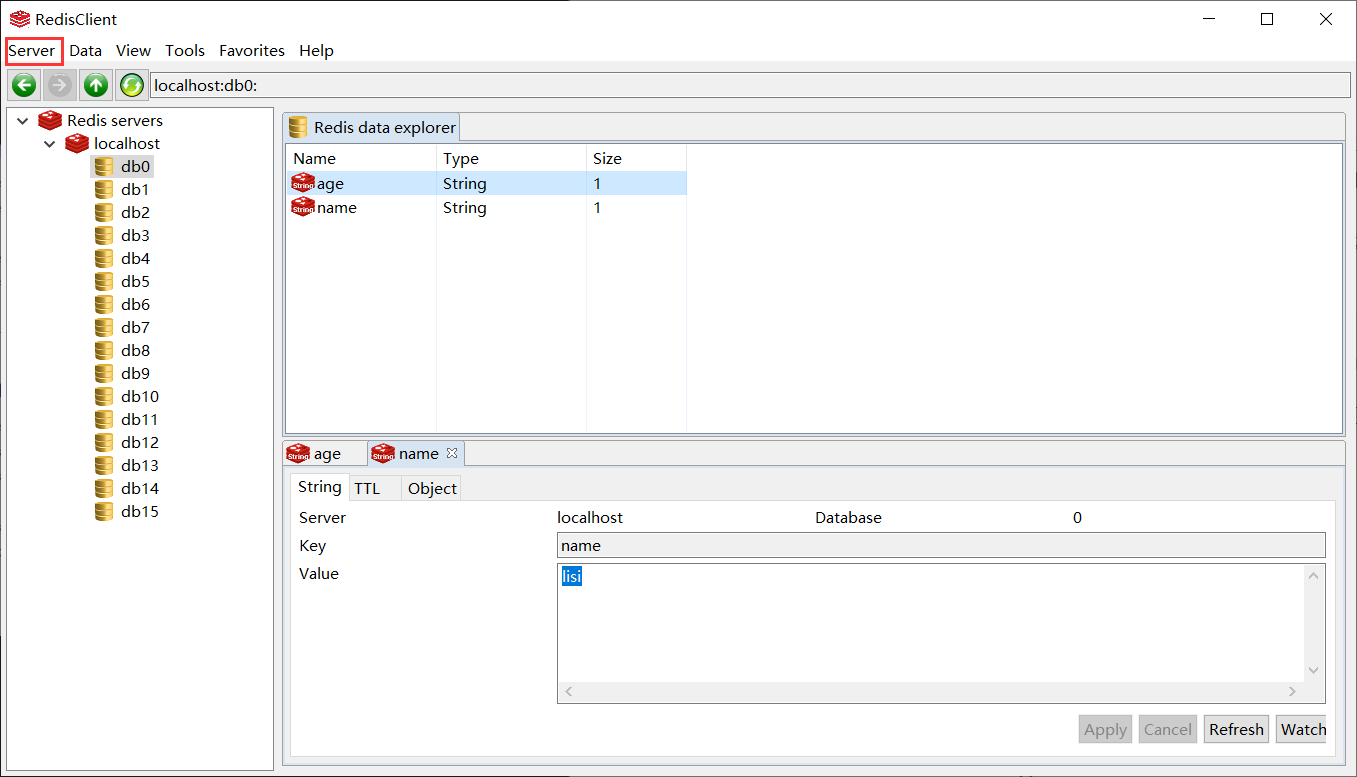Go up one level with green arrow
The width and height of the screenshot is (1357, 777).
tap(96, 85)
